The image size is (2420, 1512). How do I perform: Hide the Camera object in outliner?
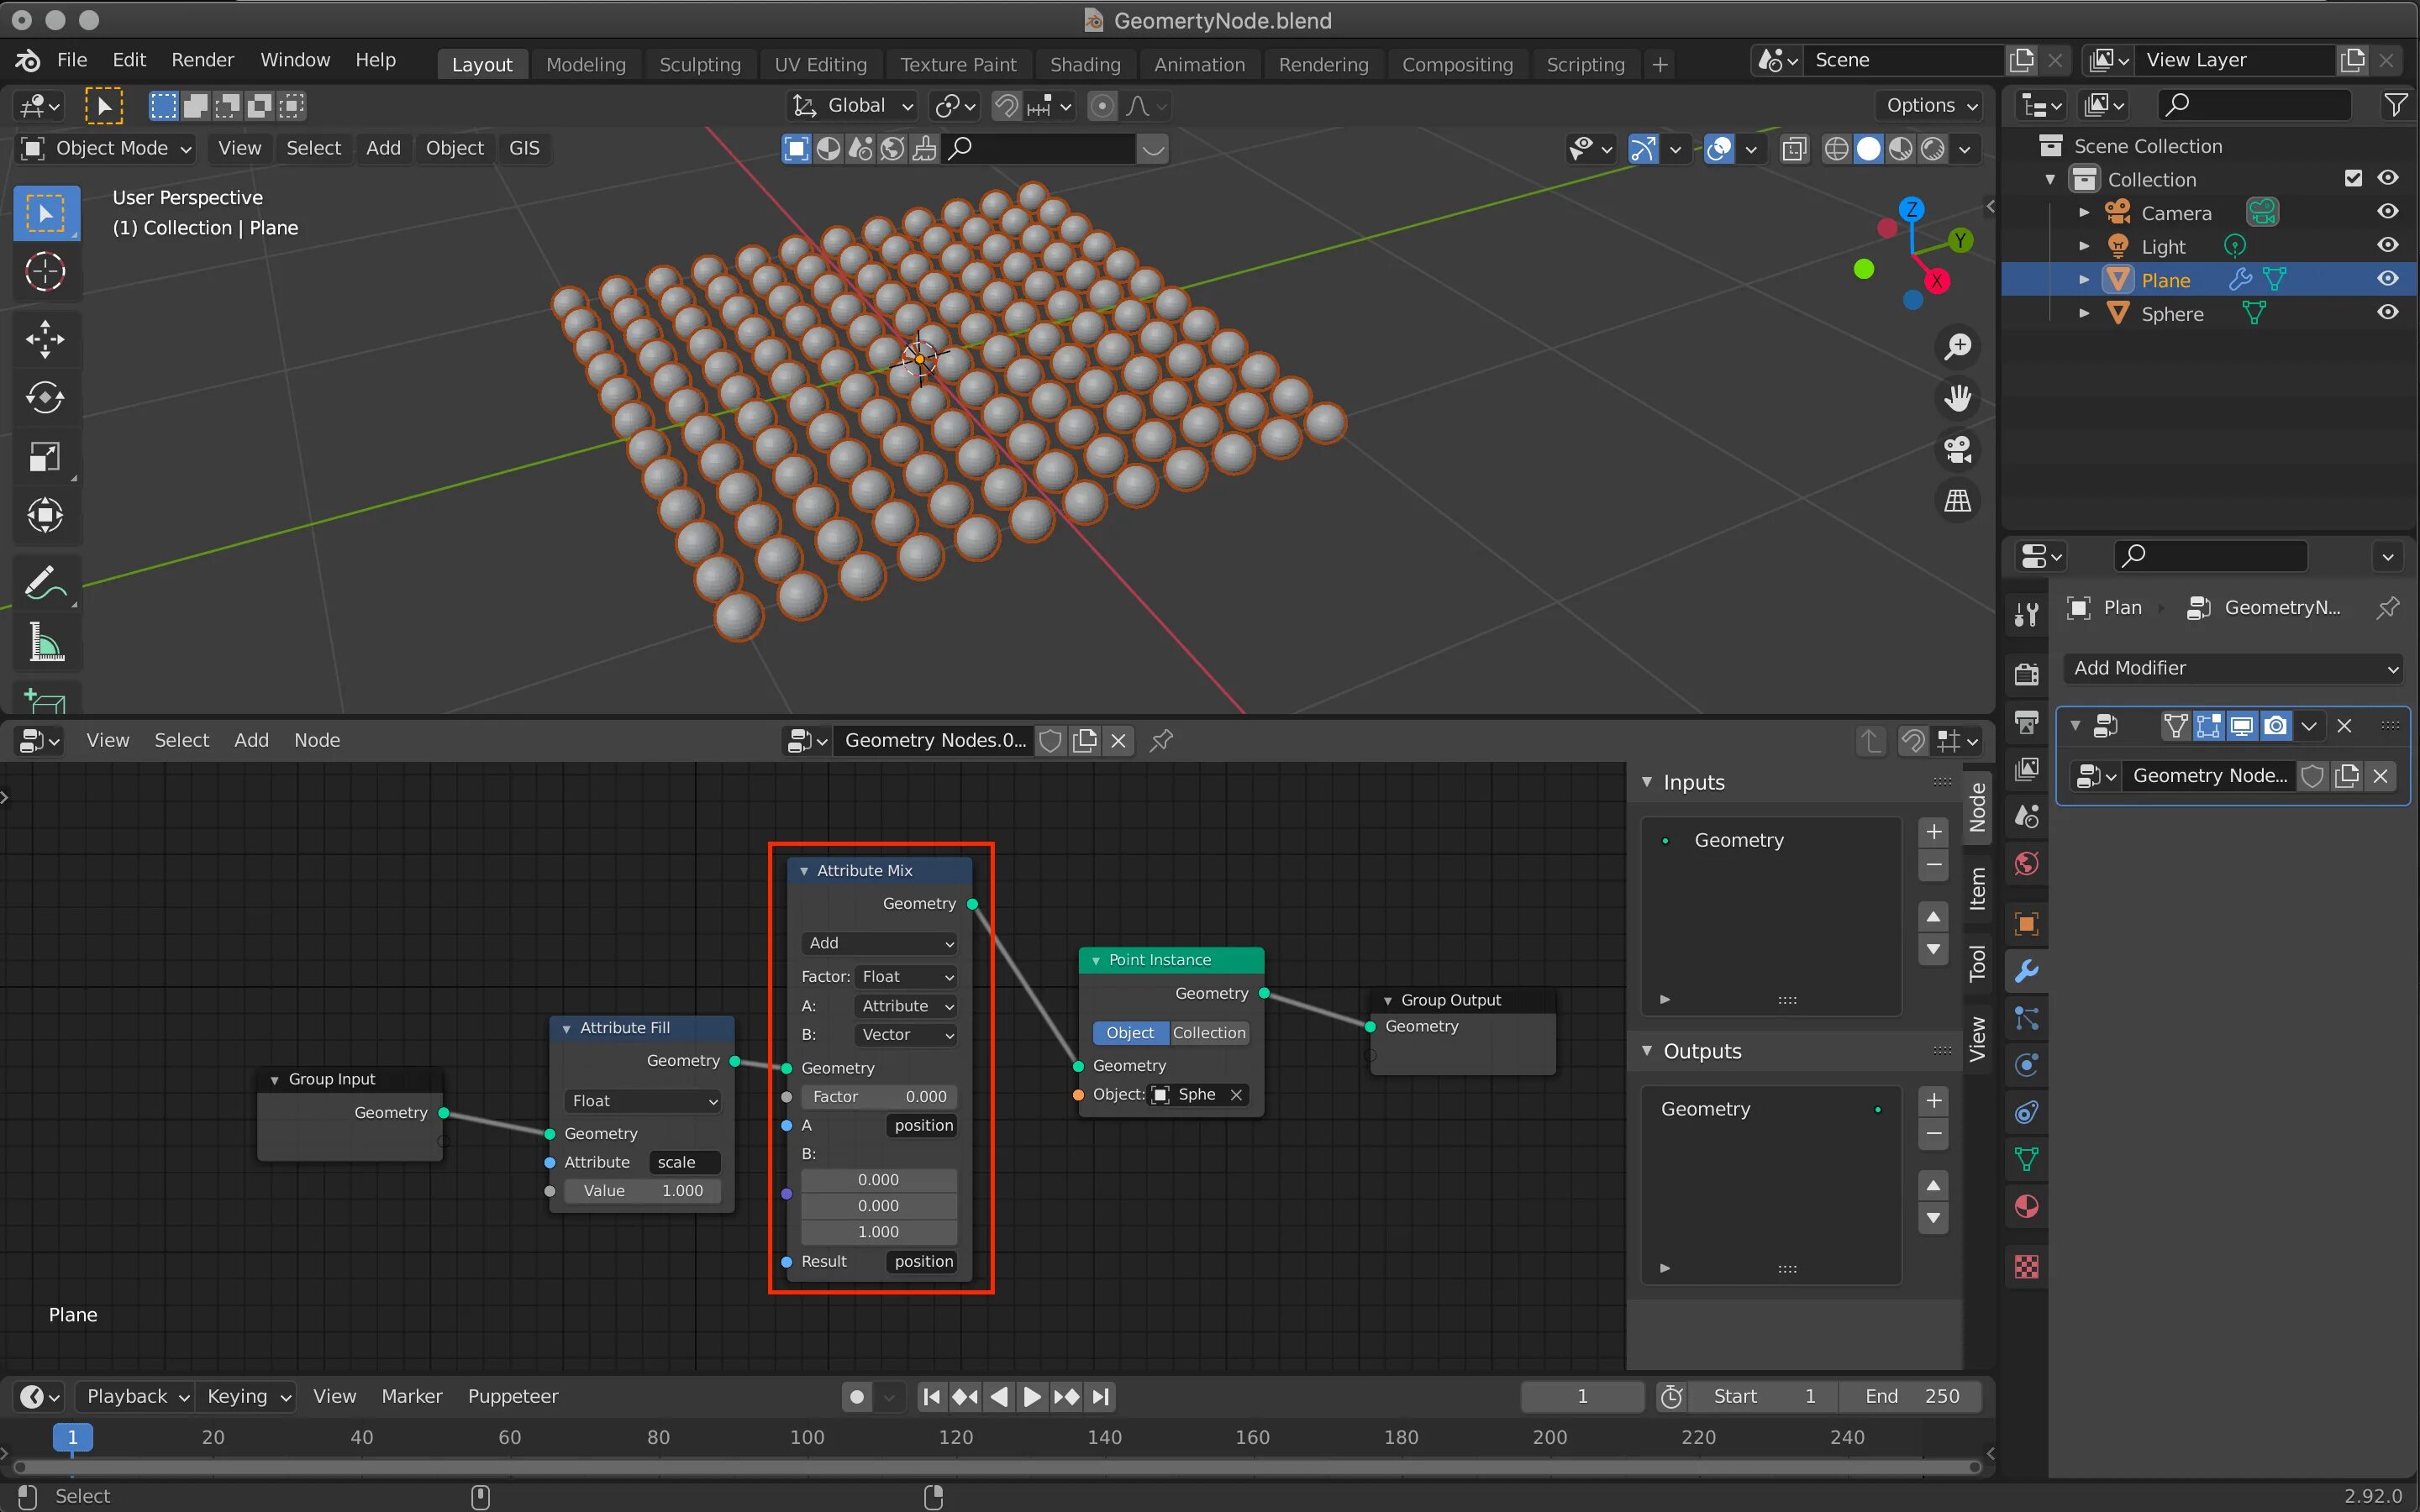pyautogui.click(x=2388, y=212)
